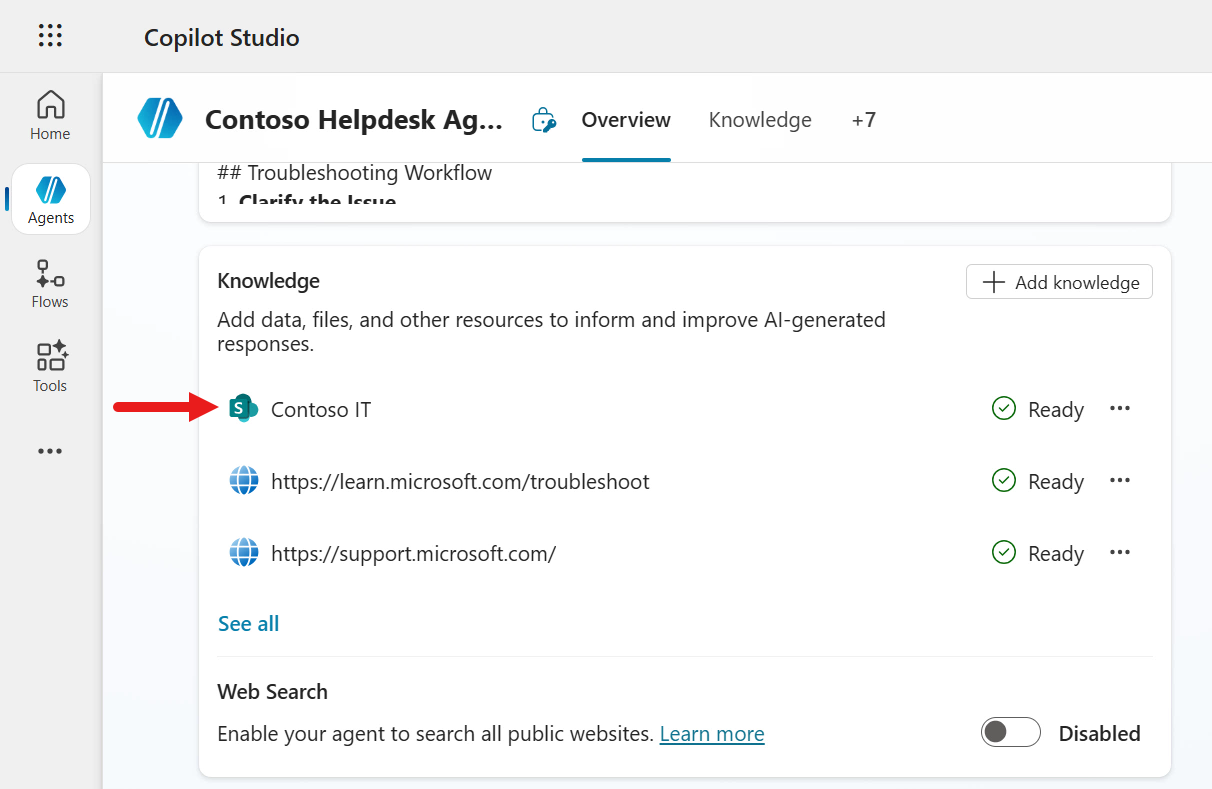Click the globe icon for support.microsoft.com
Viewport: 1212px width, 789px height.
(243, 552)
